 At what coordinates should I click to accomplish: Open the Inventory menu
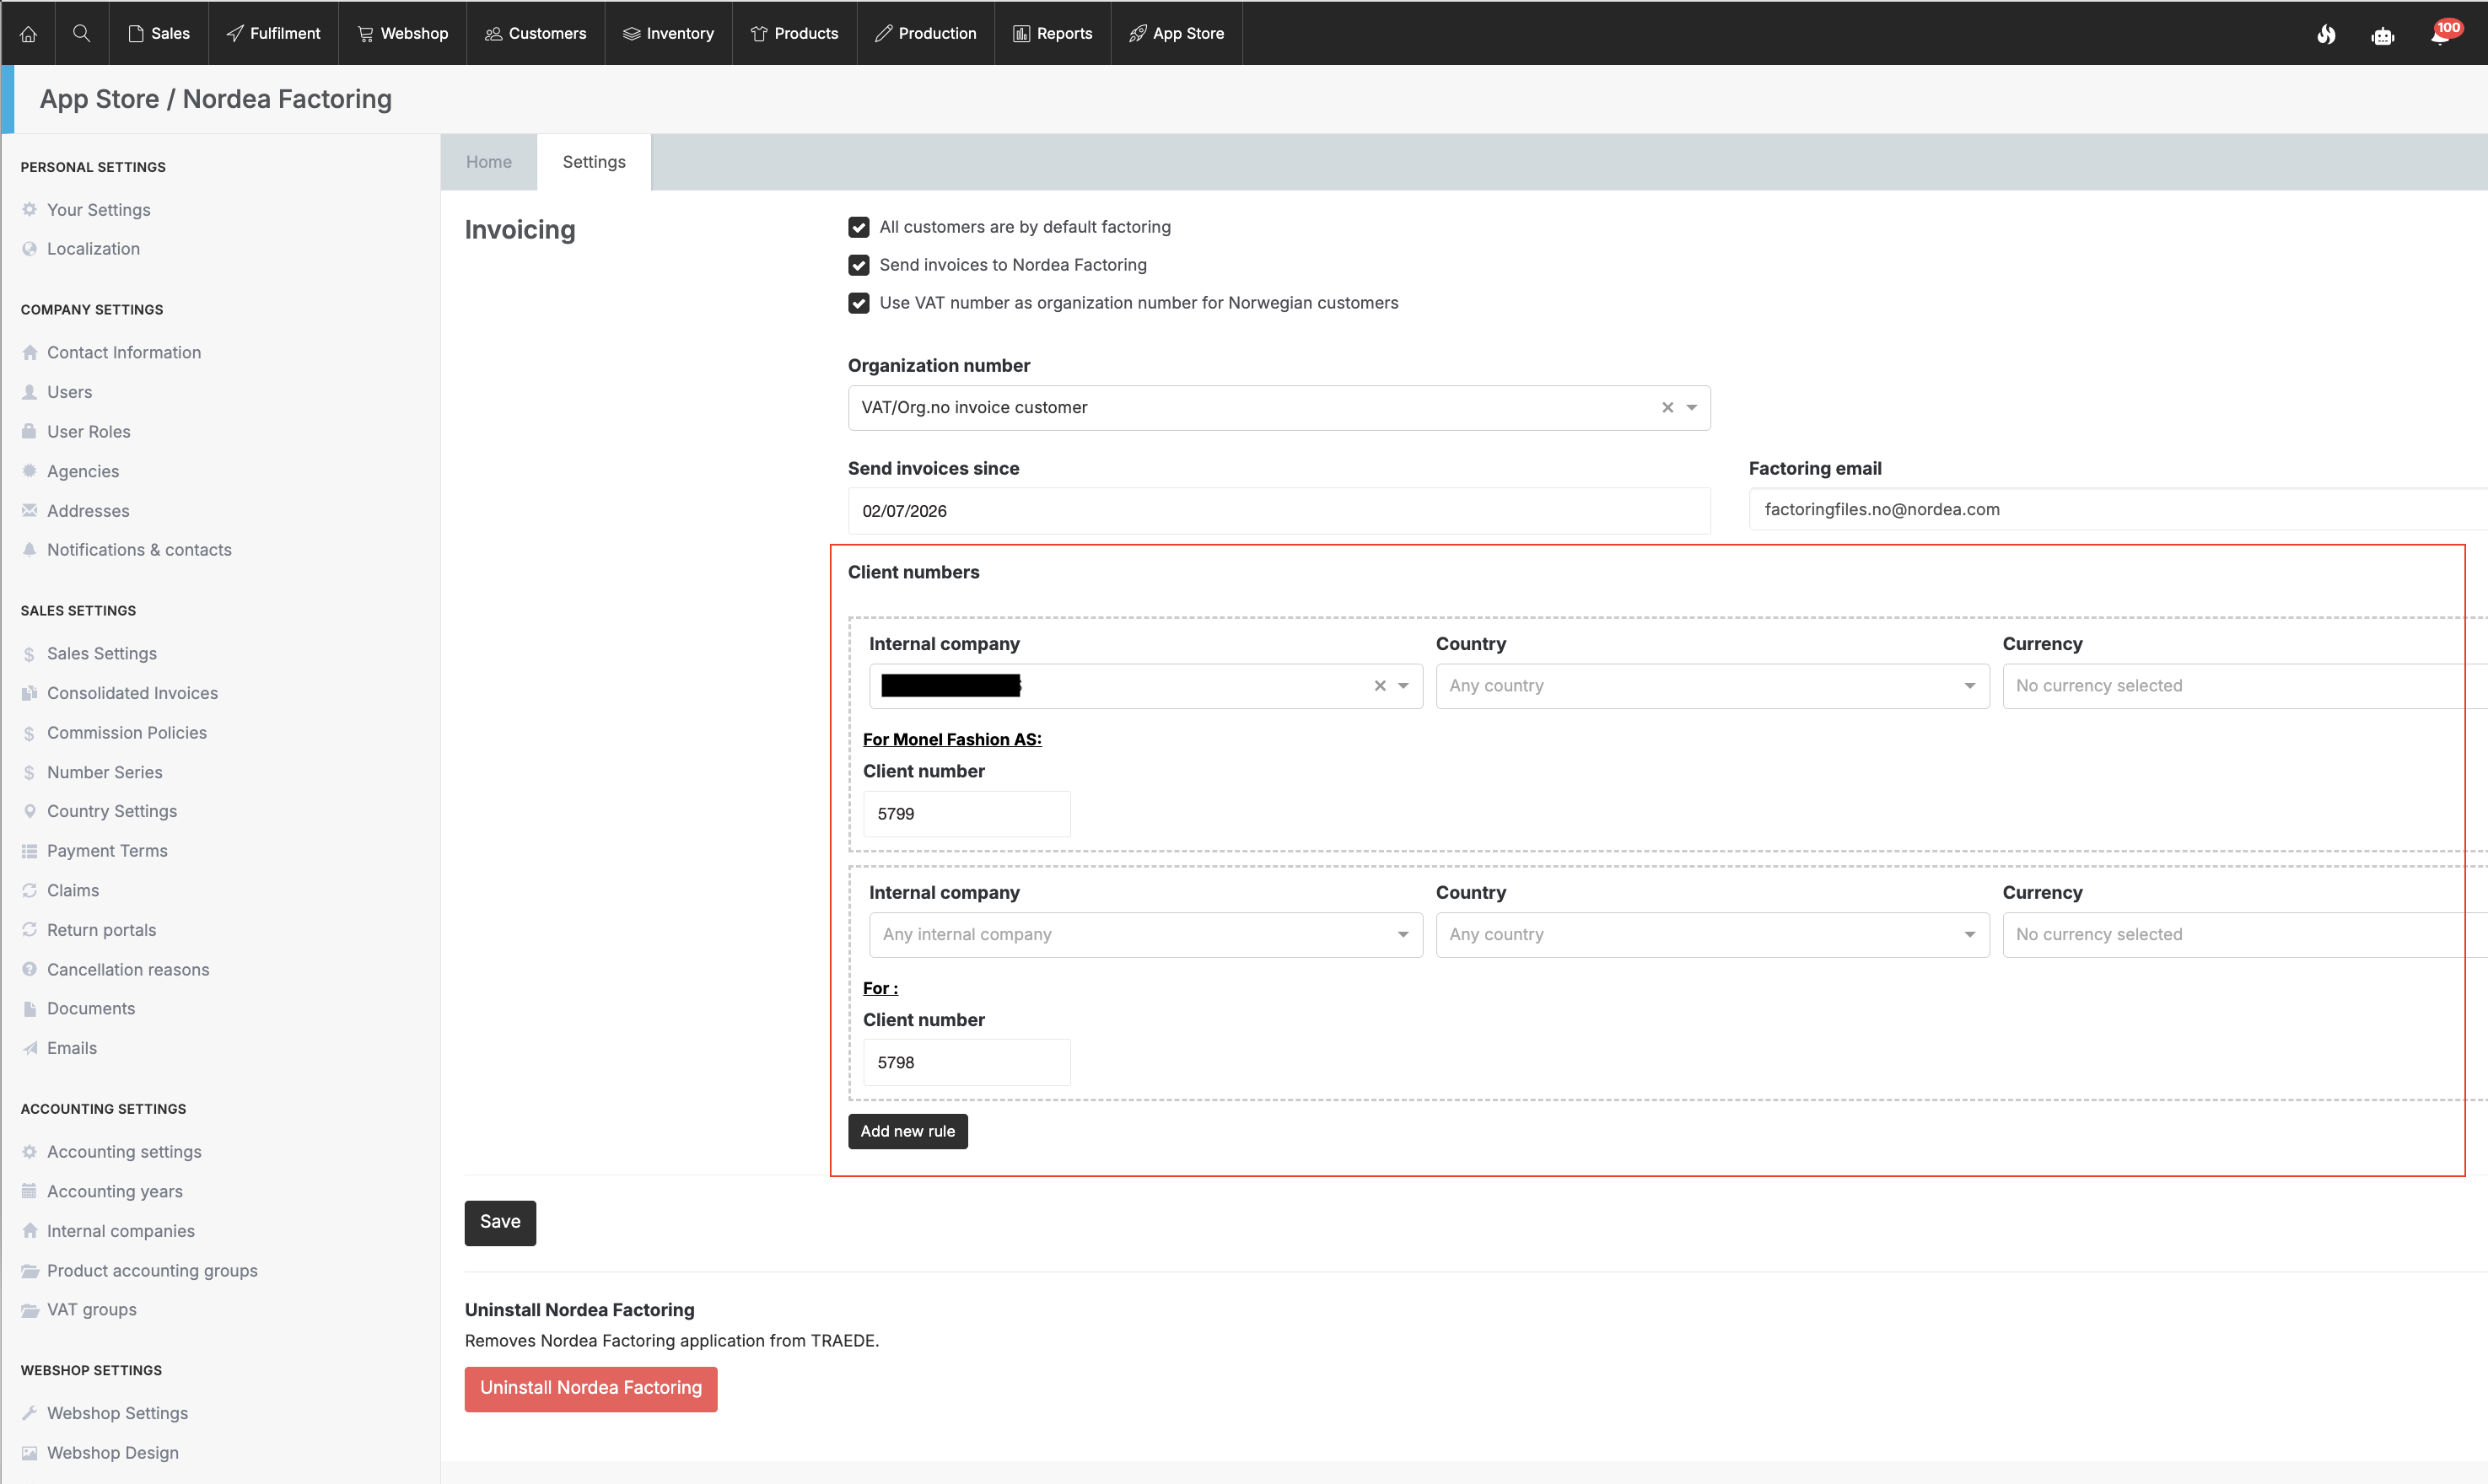[x=669, y=33]
